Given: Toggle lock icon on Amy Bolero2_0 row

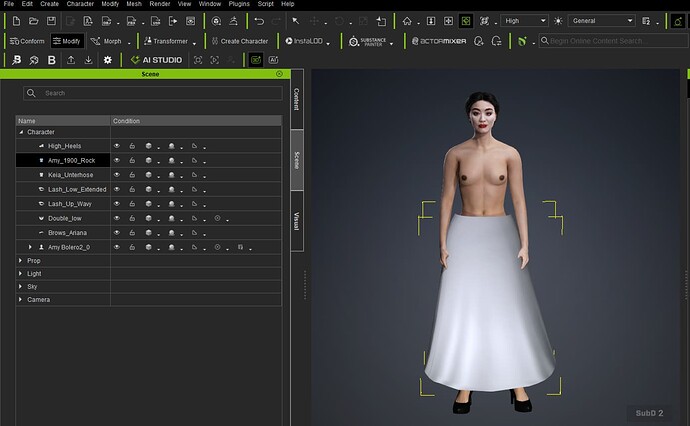Looking at the screenshot, I should coord(132,247).
